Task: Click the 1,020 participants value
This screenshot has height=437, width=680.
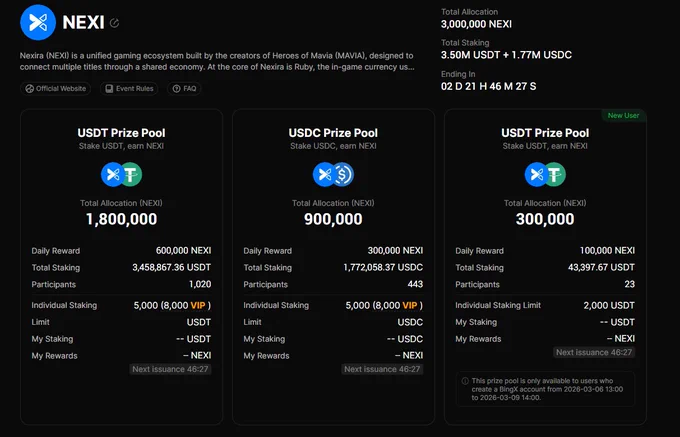Action: (x=200, y=284)
